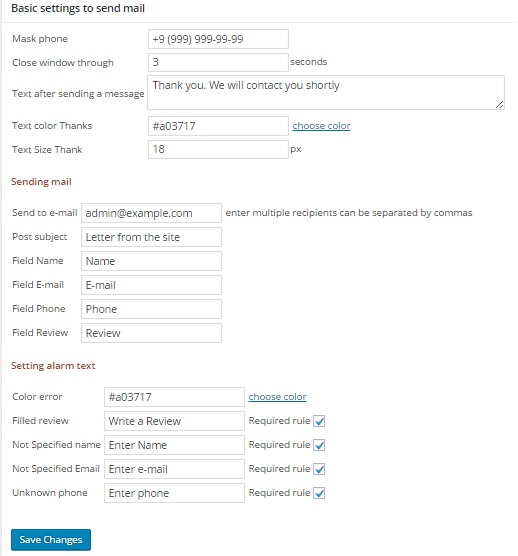Viewport: 518px width, 556px height.
Task: Grab the textarea resize handle corner
Action: (x=500, y=105)
